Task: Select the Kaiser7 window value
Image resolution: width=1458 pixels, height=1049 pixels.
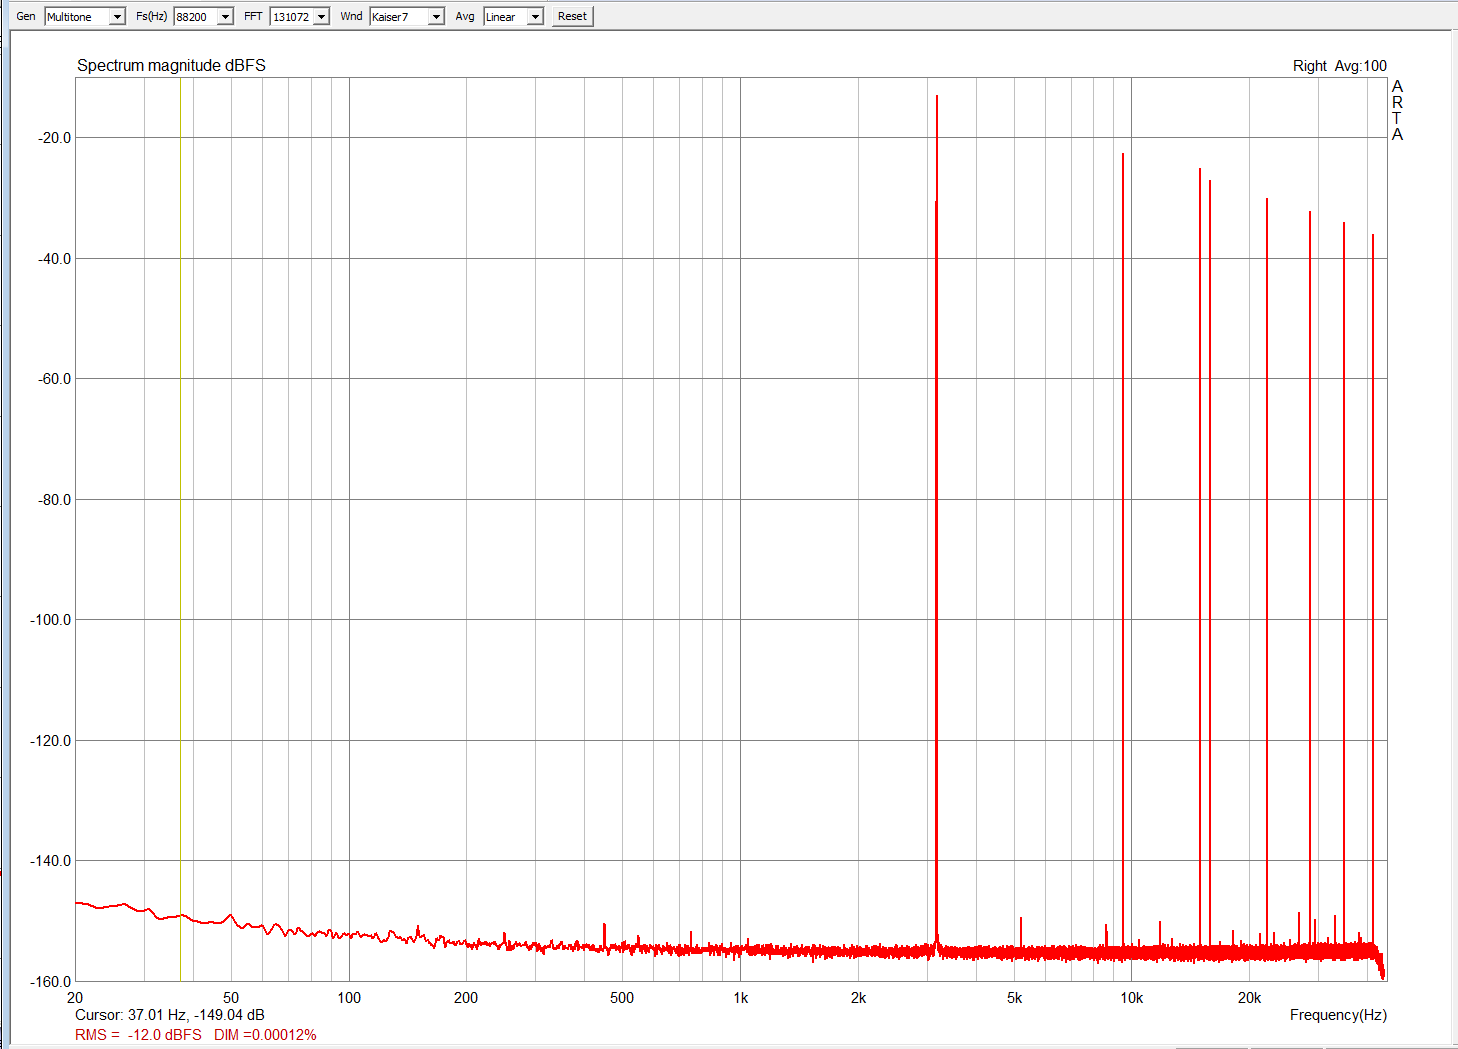Action: tap(398, 17)
